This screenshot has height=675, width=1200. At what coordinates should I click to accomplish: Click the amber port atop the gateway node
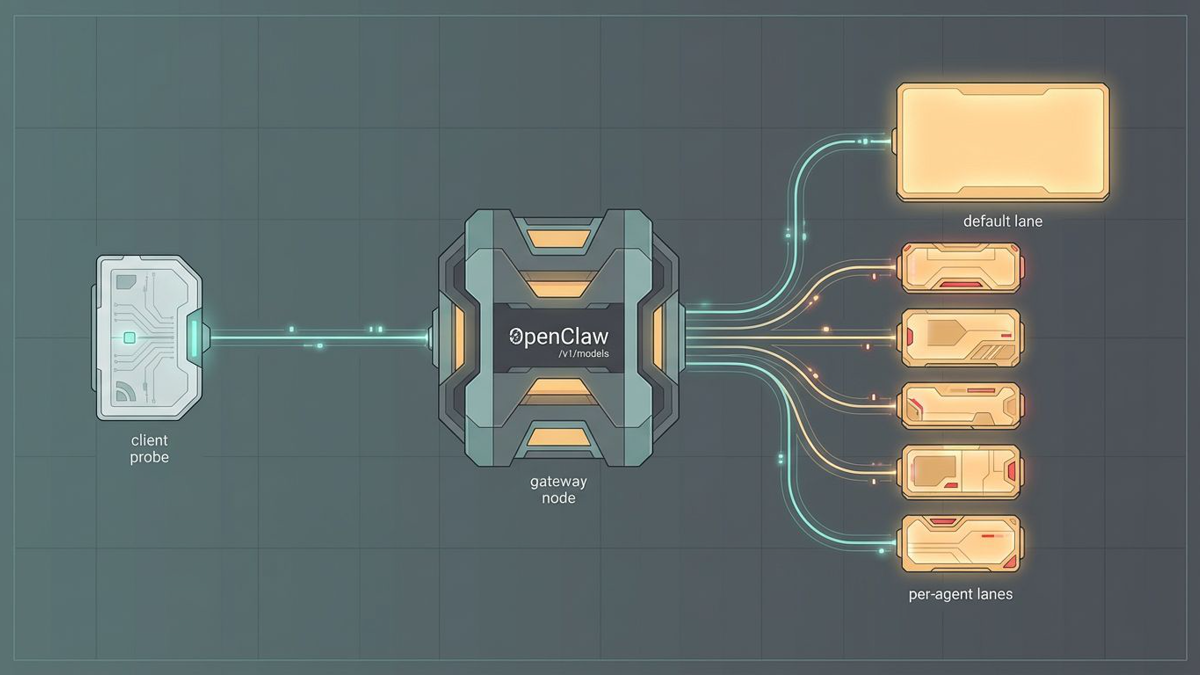click(x=557, y=237)
